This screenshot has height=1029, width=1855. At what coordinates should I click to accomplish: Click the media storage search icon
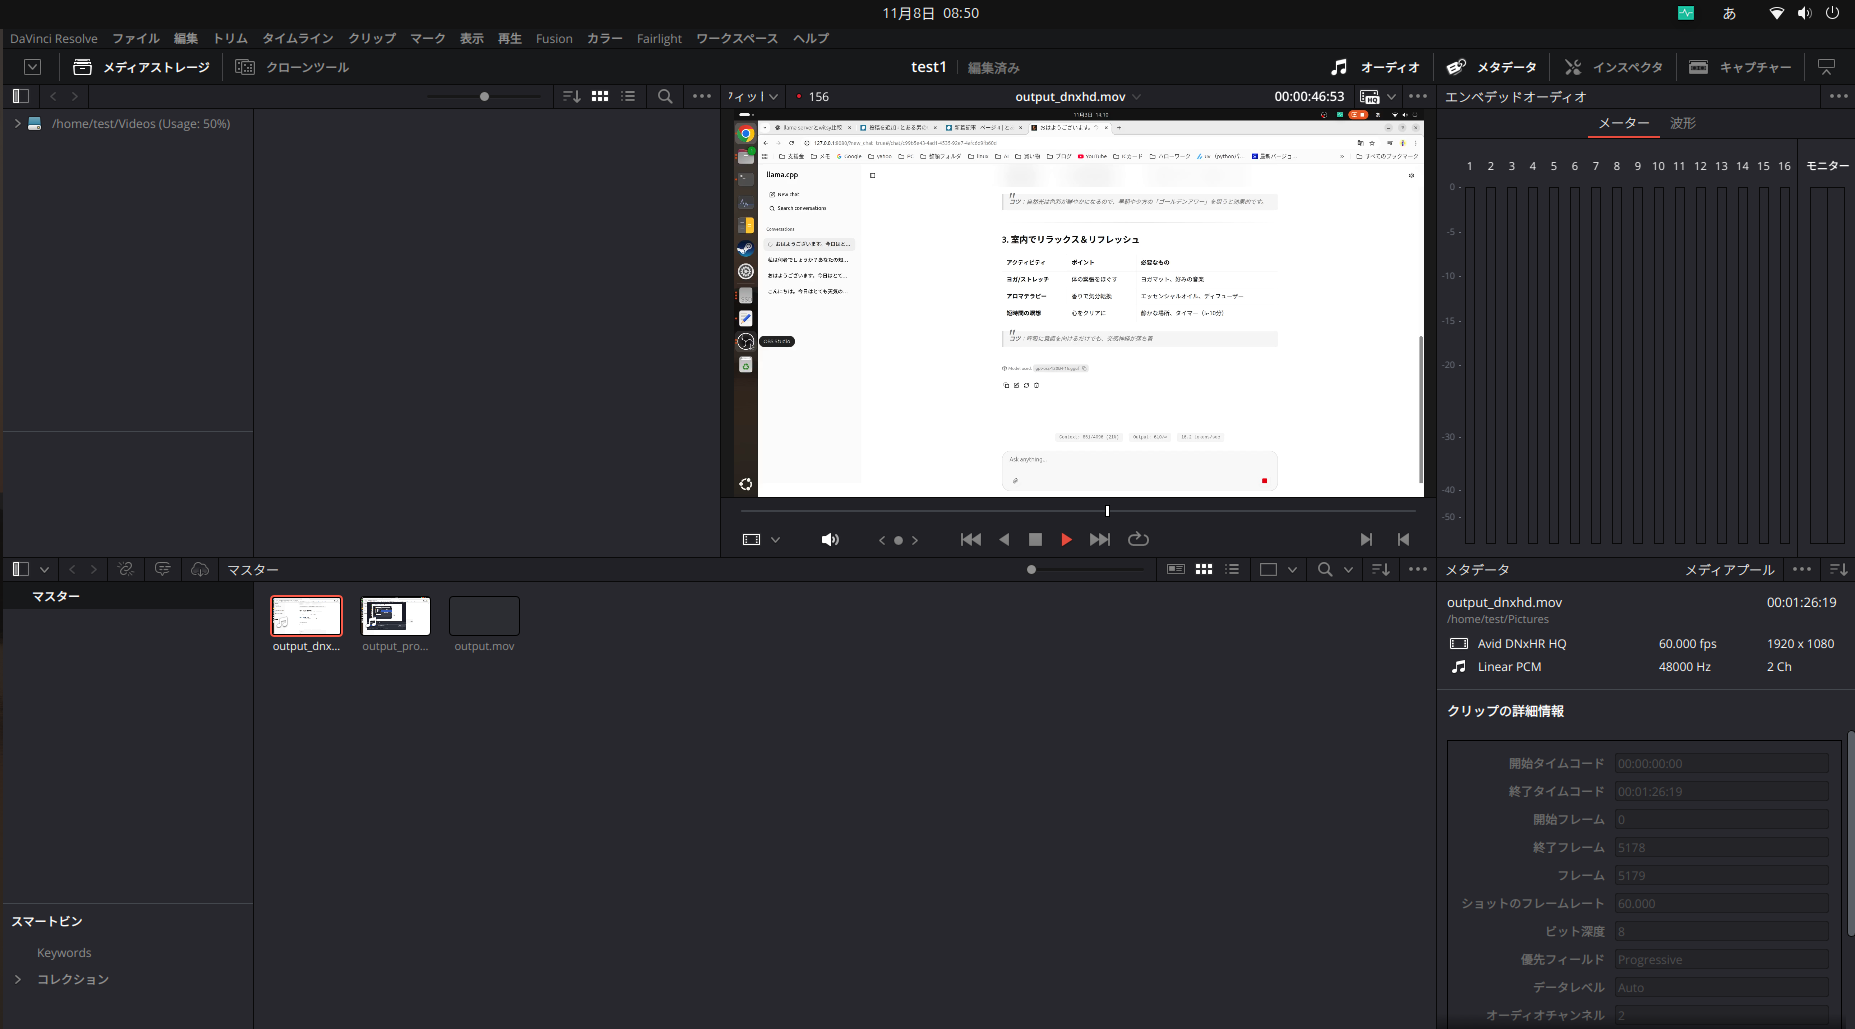665,97
